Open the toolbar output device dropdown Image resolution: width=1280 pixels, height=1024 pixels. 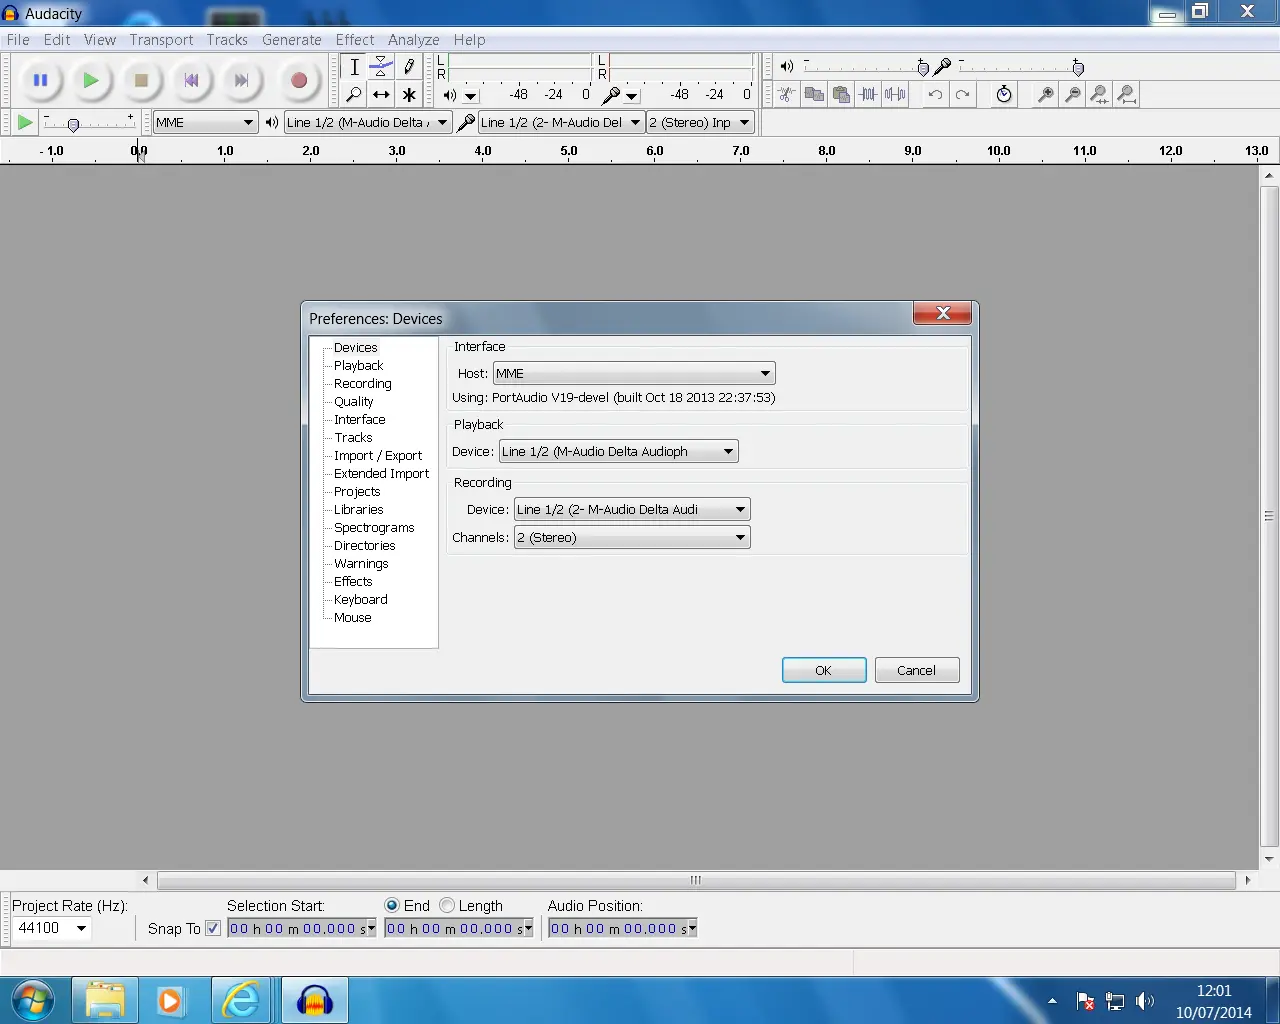(x=367, y=122)
